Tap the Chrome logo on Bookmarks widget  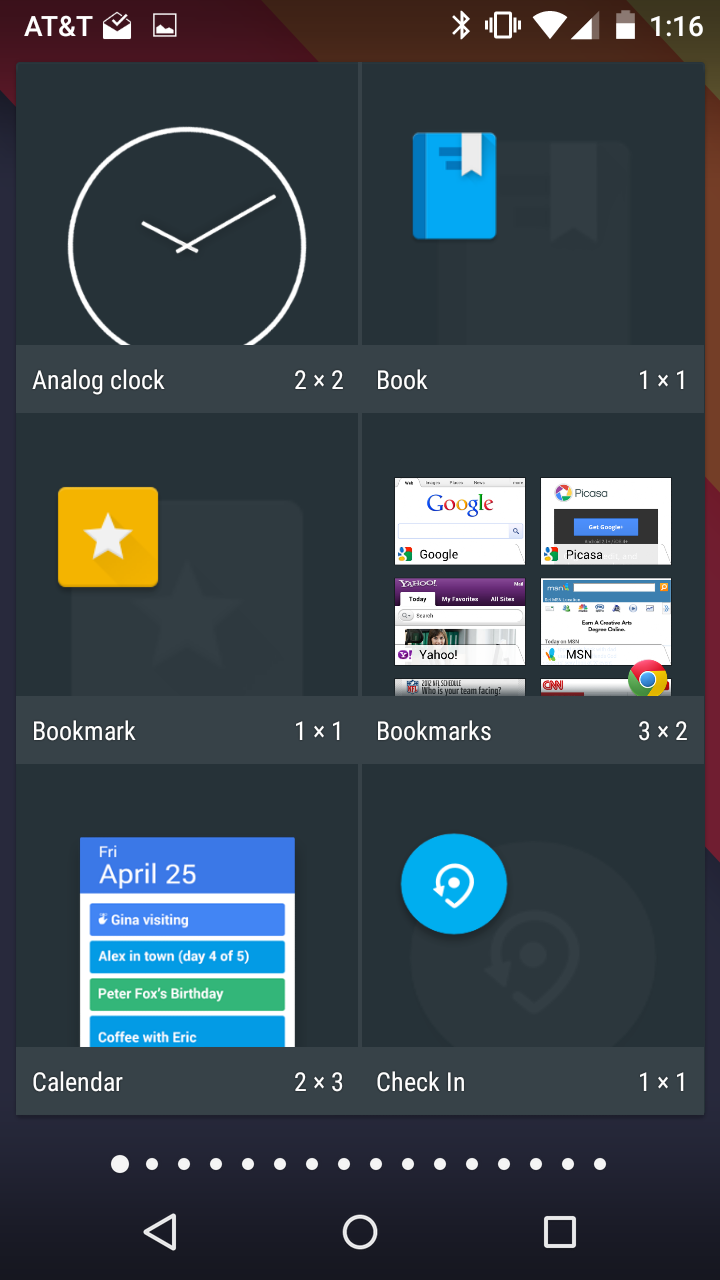click(647, 679)
